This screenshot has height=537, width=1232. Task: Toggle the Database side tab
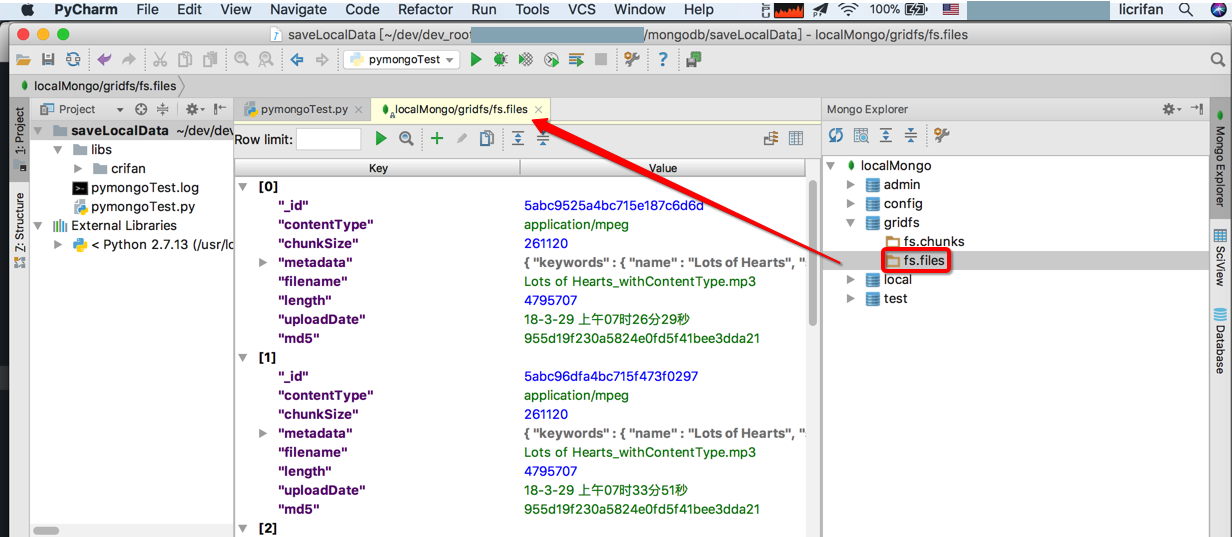tap(1220, 340)
